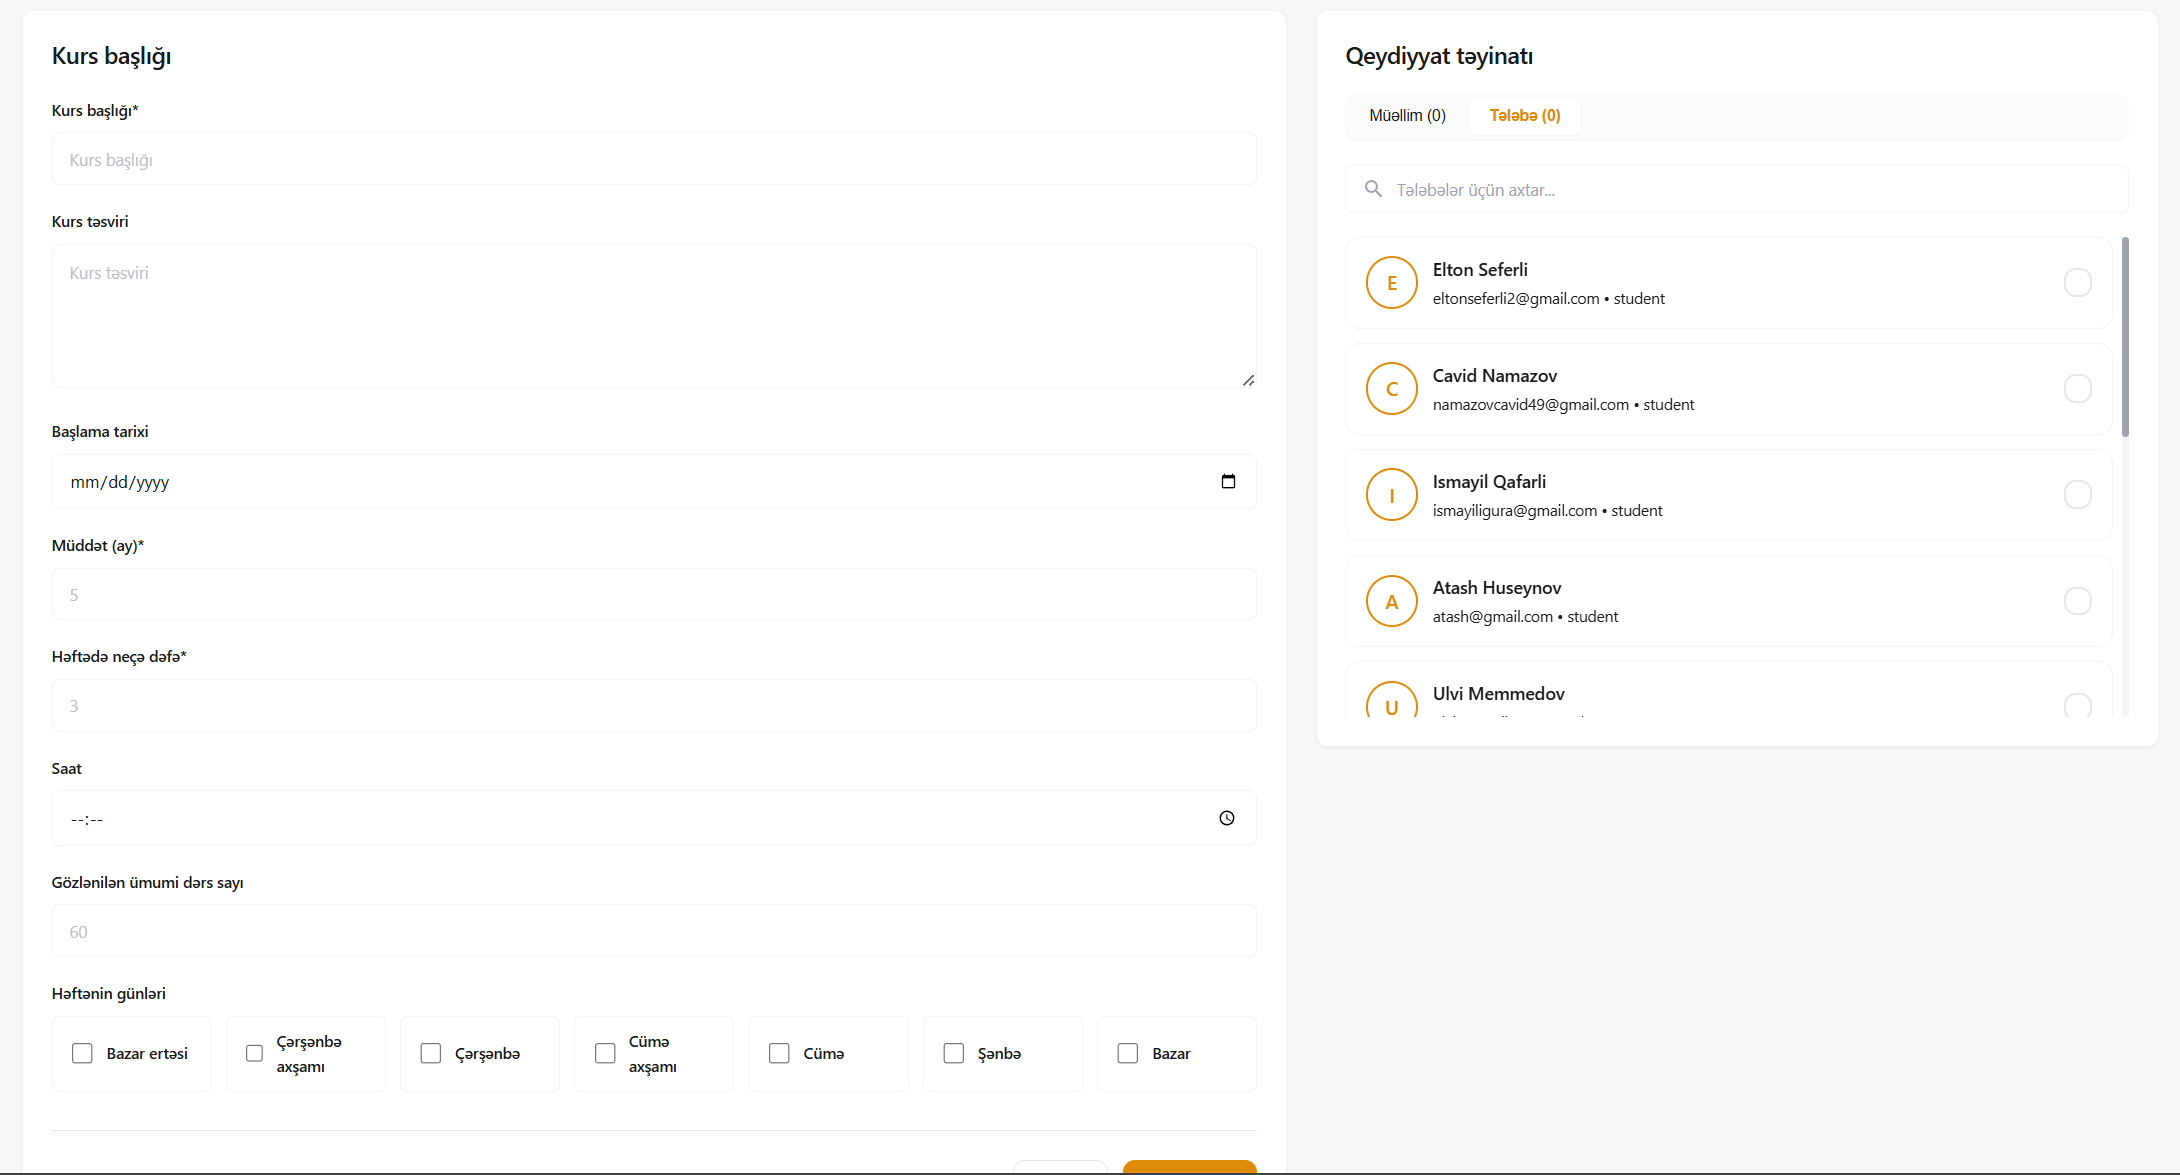Focus the Tələbələr üçün axtar search box

pyautogui.click(x=1750, y=190)
